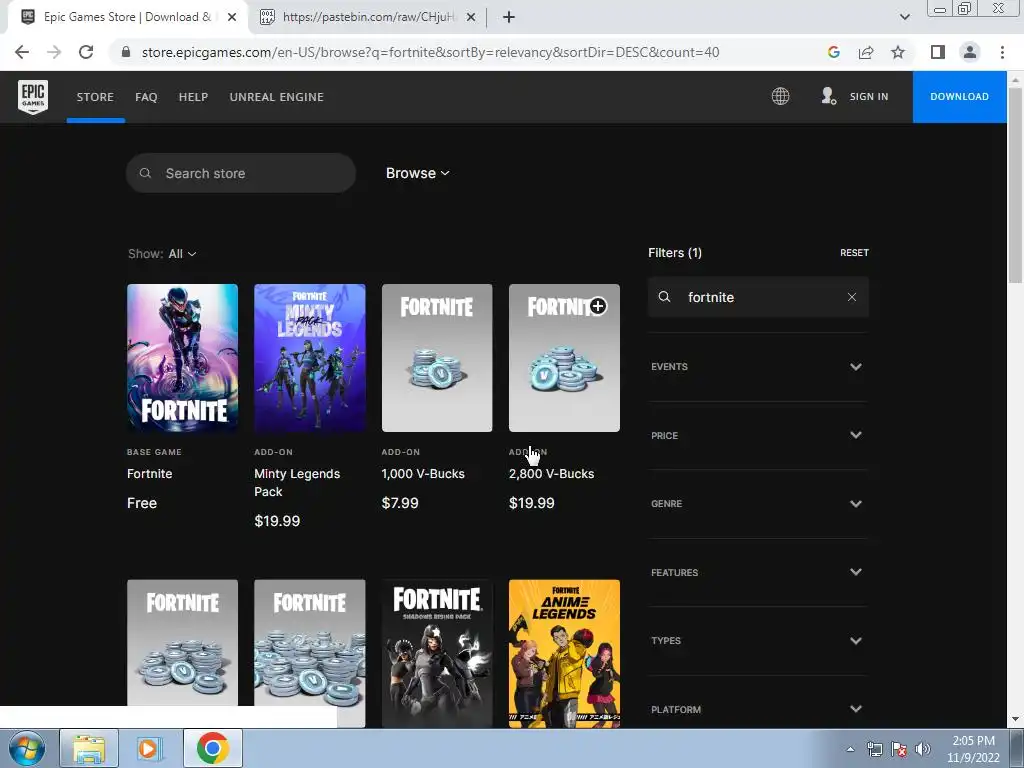Select the Store nav tab
The image size is (1024, 768).
pyautogui.click(x=95, y=97)
